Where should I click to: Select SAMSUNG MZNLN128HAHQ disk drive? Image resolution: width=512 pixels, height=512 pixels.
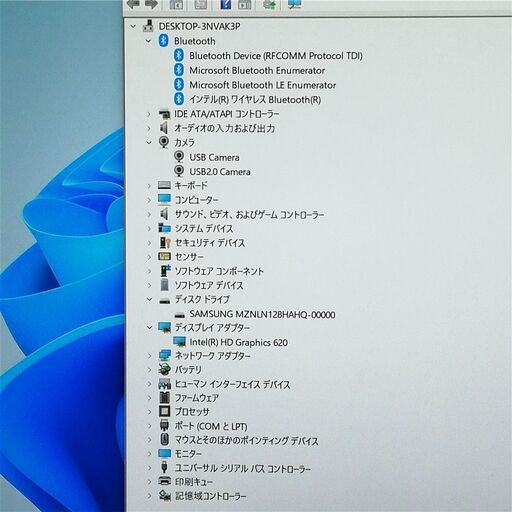[262, 314]
